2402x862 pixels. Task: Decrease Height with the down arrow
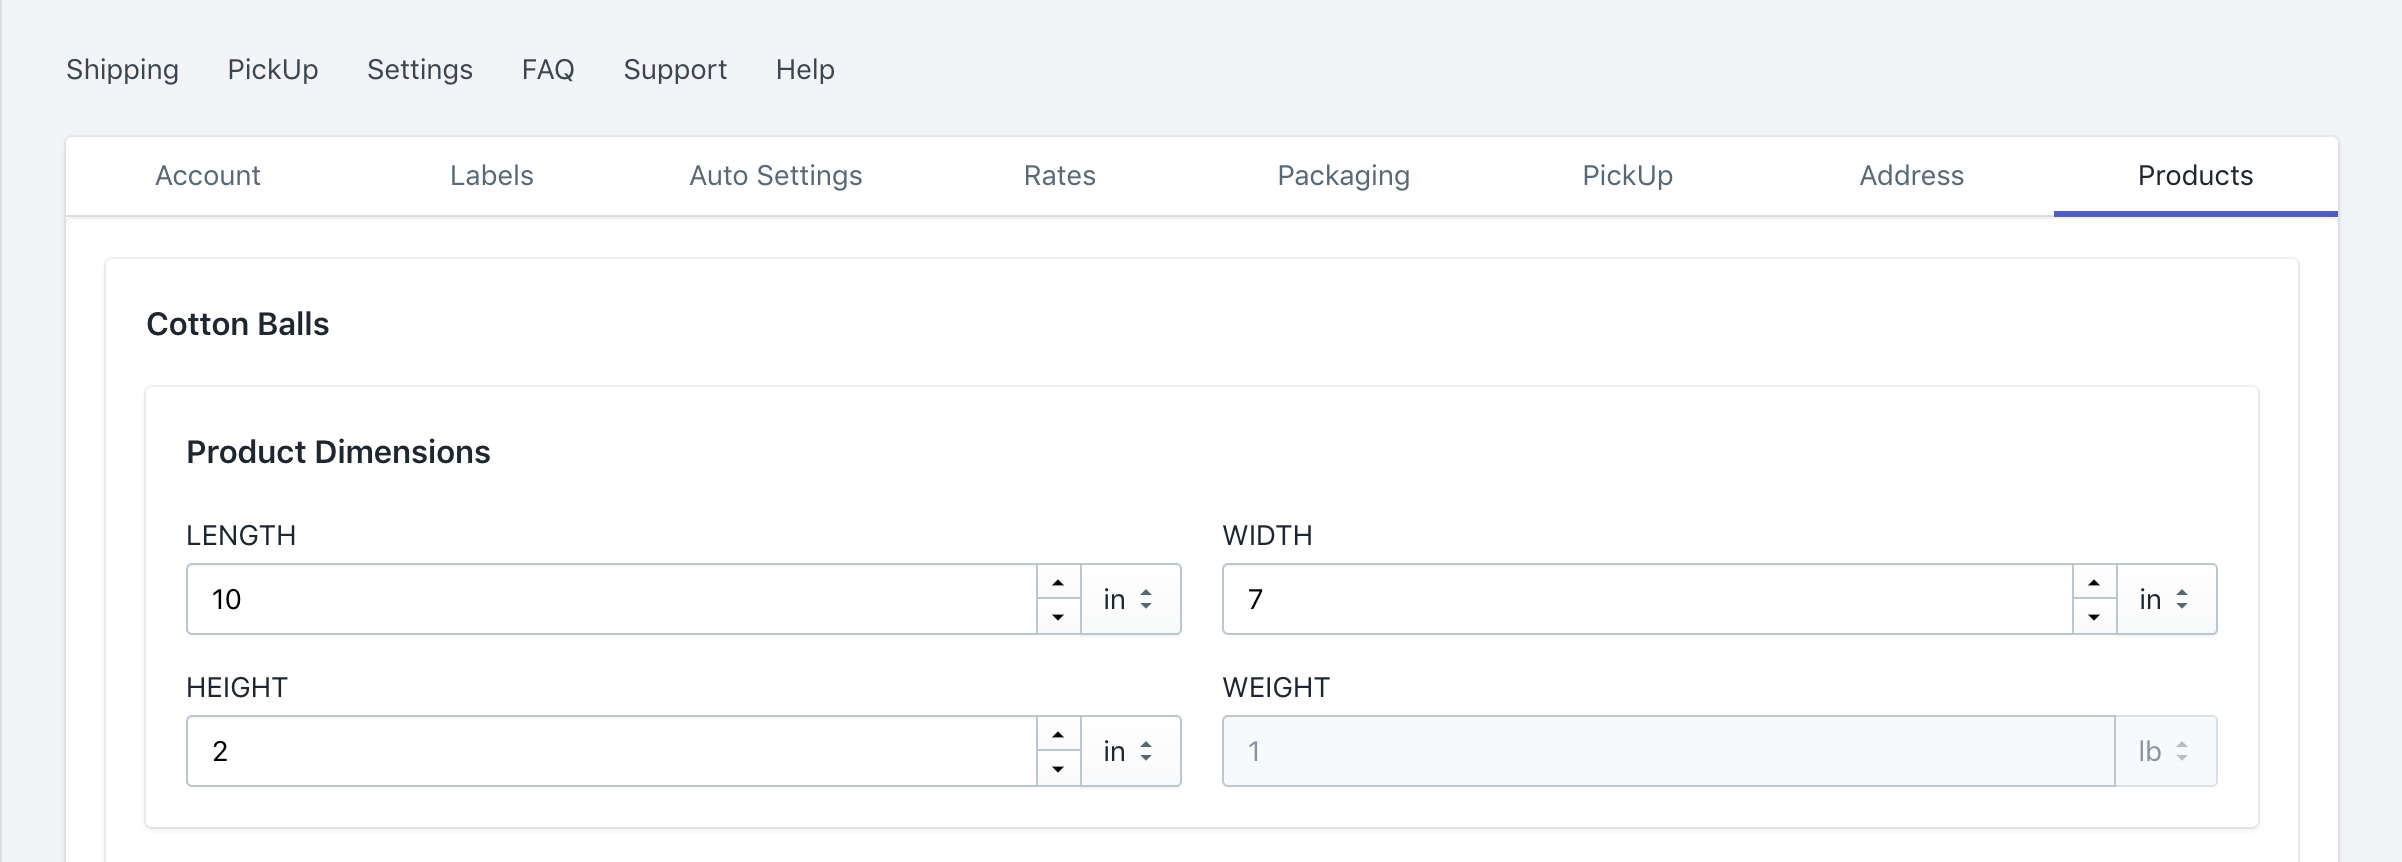click(x=1058, y=769)
